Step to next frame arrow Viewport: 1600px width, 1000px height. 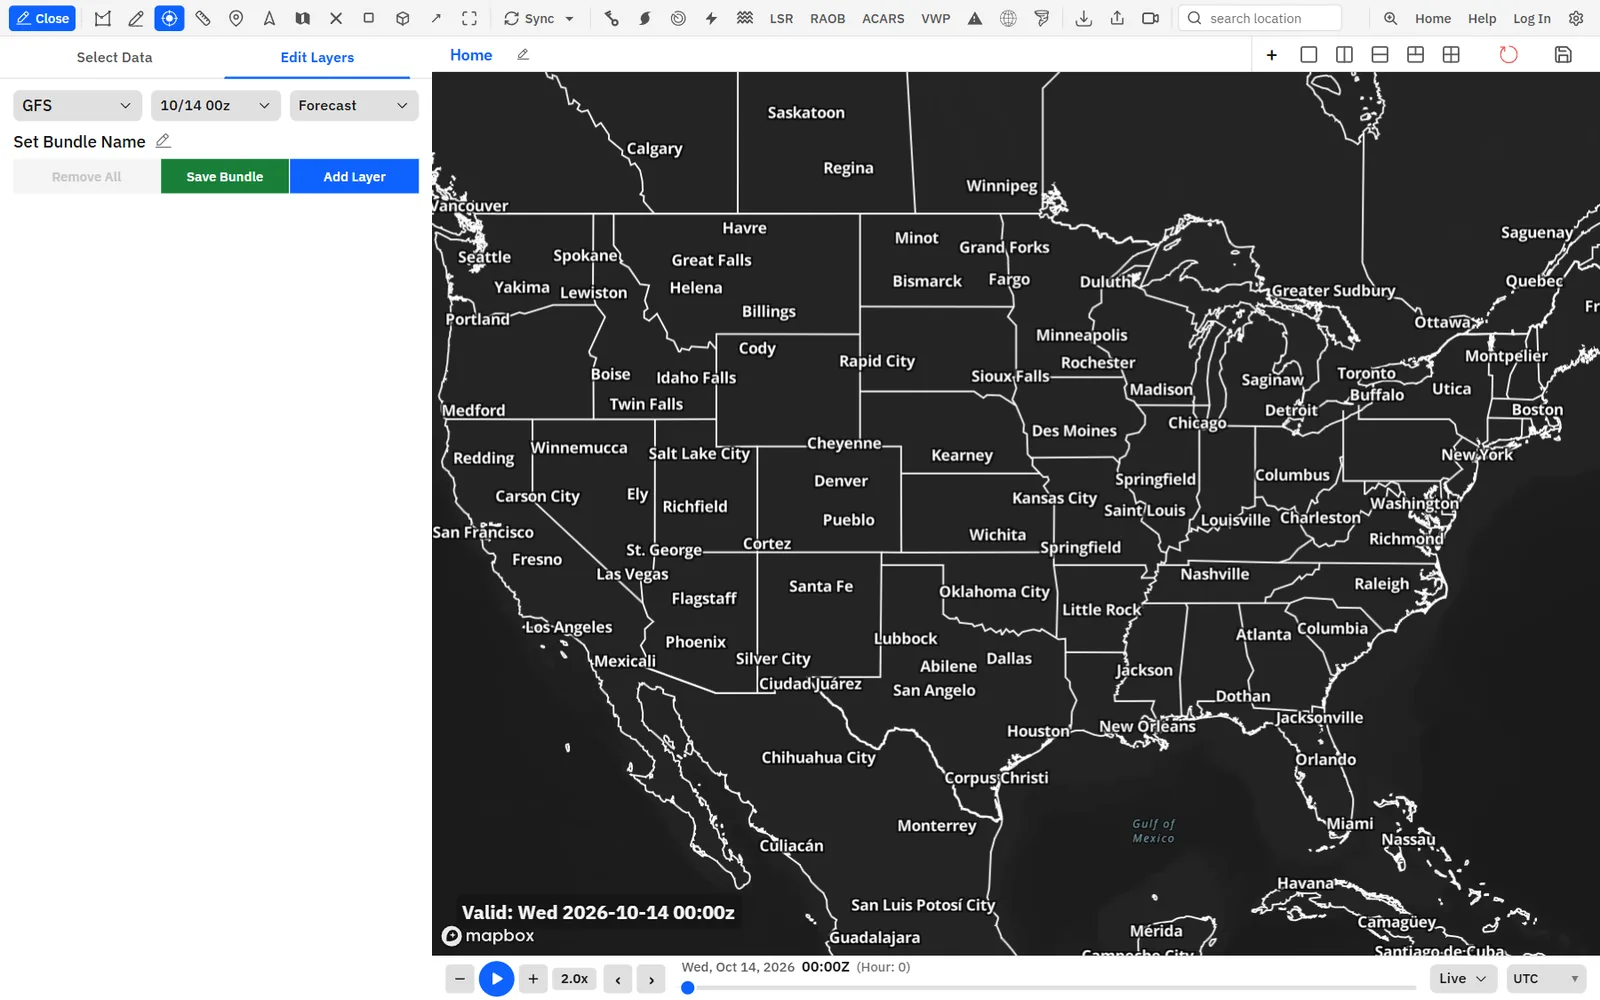tap(651, 979)
